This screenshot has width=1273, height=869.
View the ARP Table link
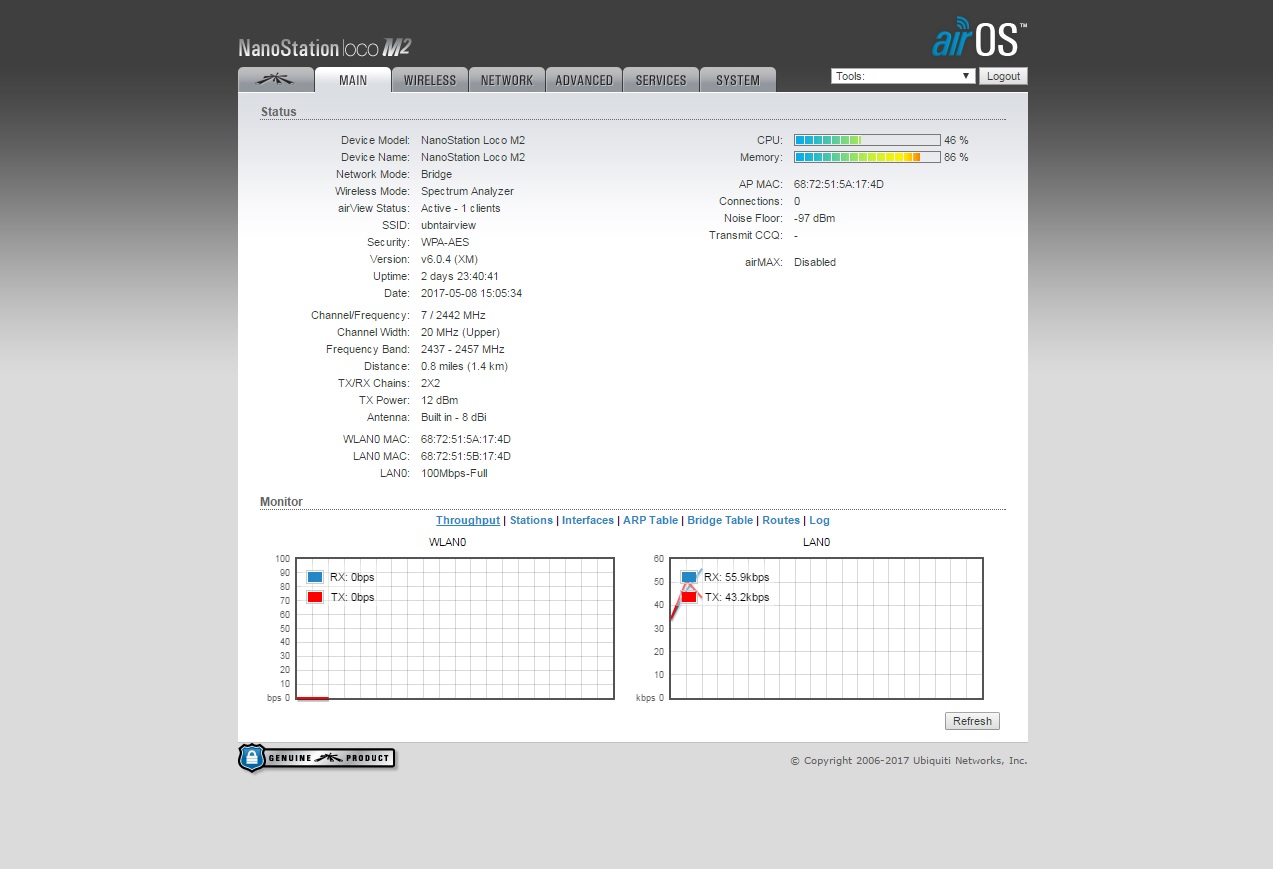click(650, 520)
